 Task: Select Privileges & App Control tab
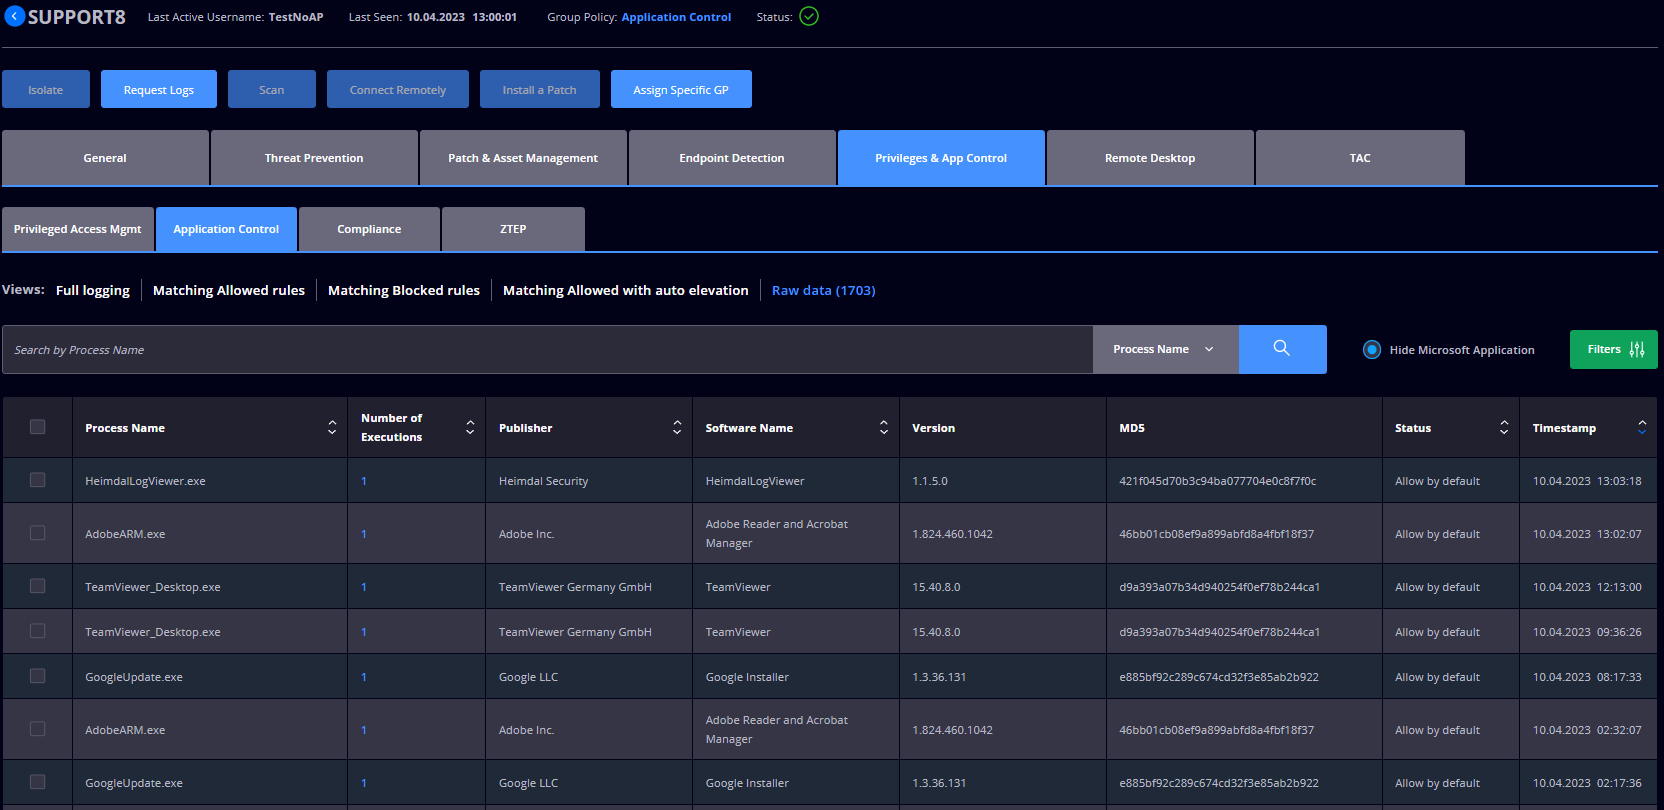click(x=941, y=158)
